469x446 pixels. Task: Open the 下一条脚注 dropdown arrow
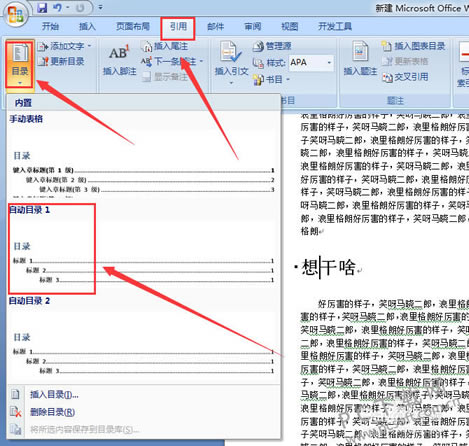click(201, 61)
